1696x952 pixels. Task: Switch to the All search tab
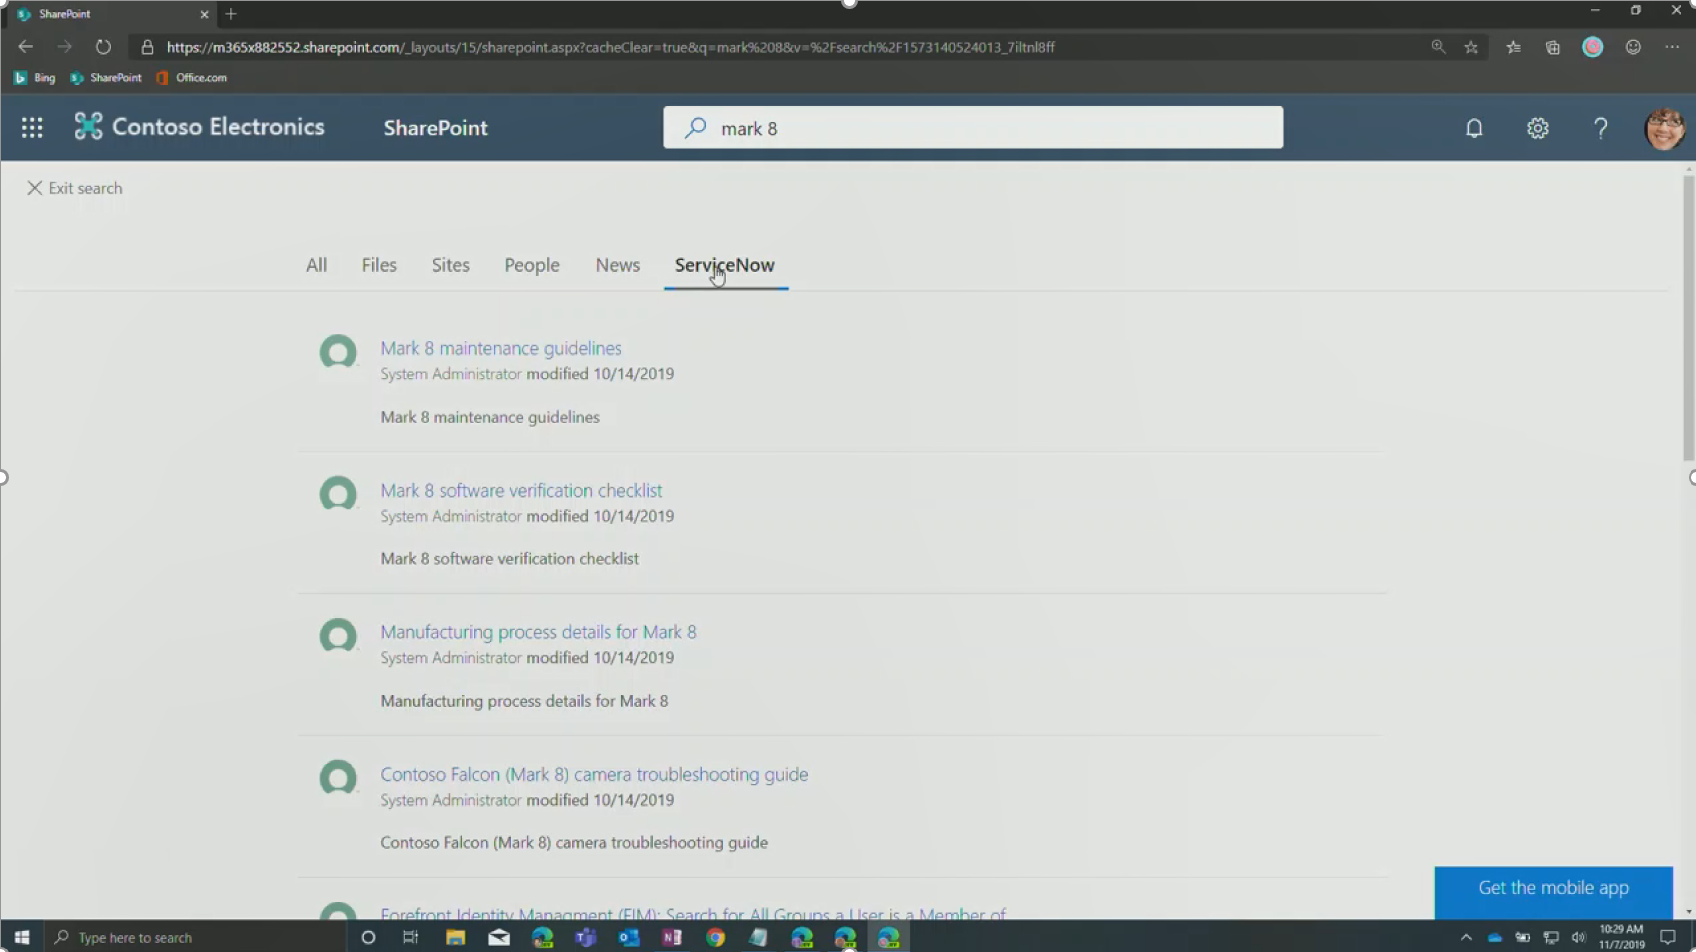(x=316, y=265)
